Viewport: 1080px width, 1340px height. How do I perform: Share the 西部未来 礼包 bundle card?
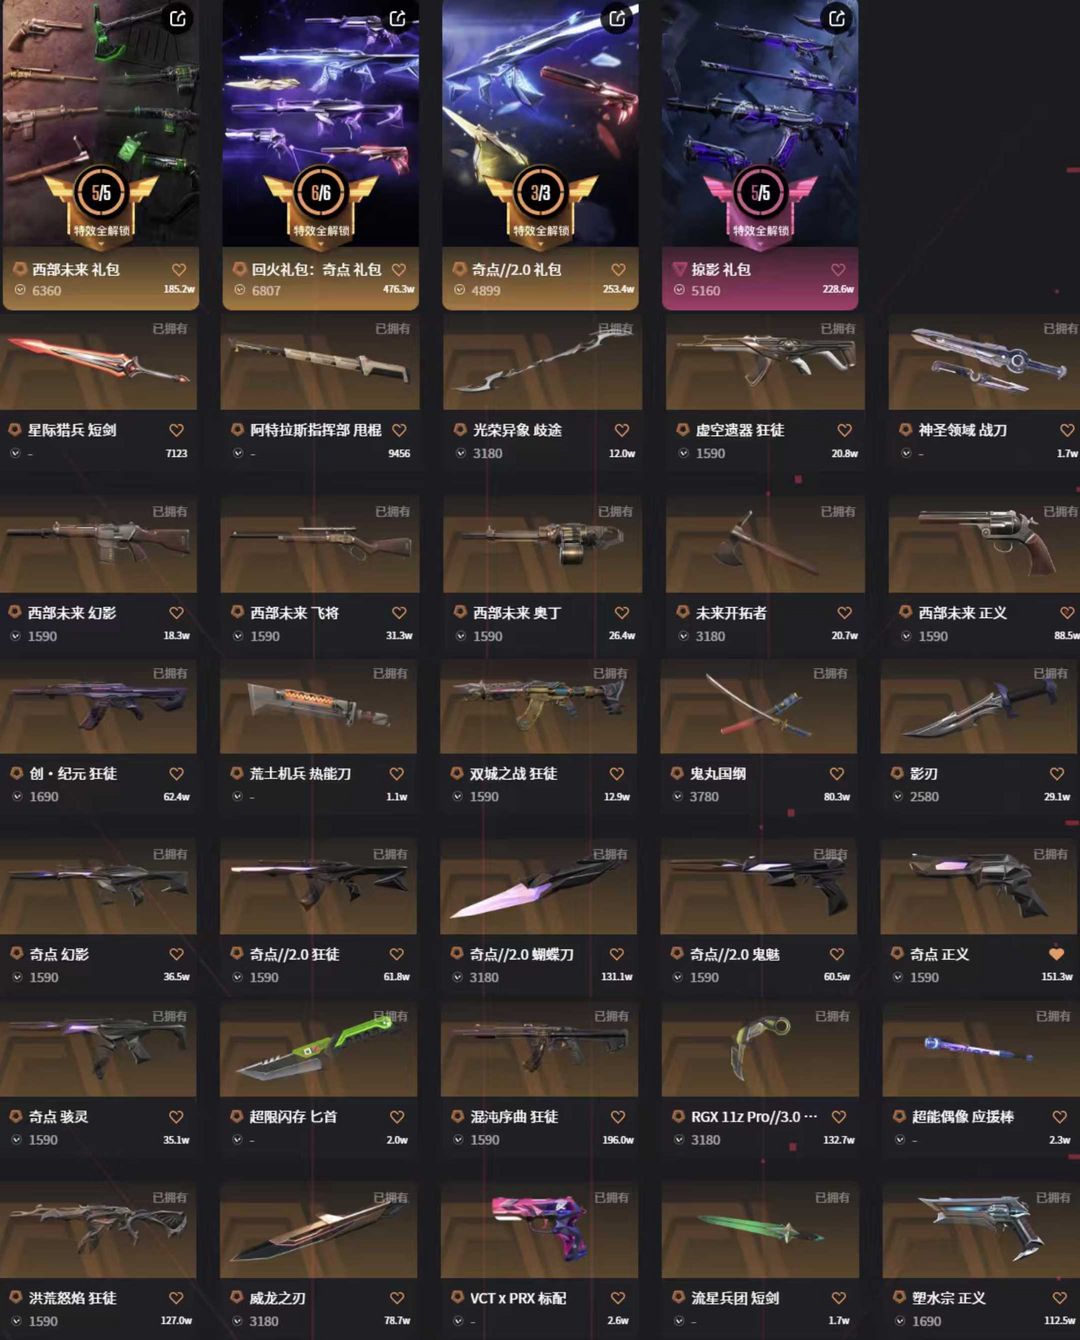click(x=178, y=18)
